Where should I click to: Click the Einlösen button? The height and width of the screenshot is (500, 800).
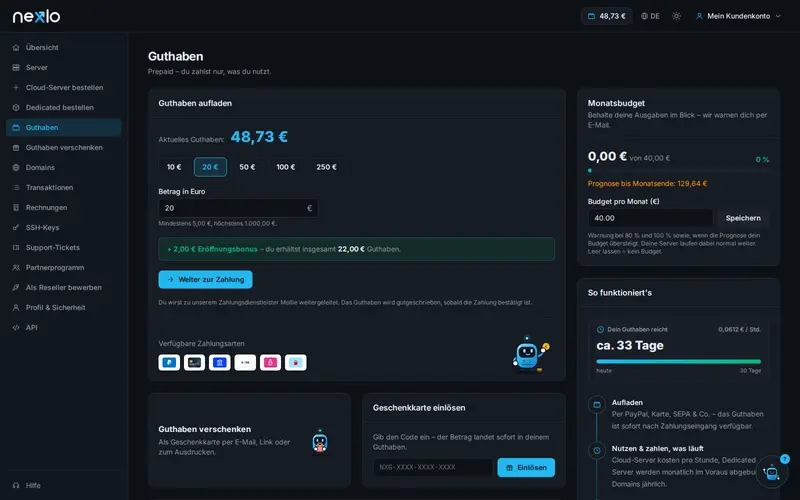click(x=526, y=467)
